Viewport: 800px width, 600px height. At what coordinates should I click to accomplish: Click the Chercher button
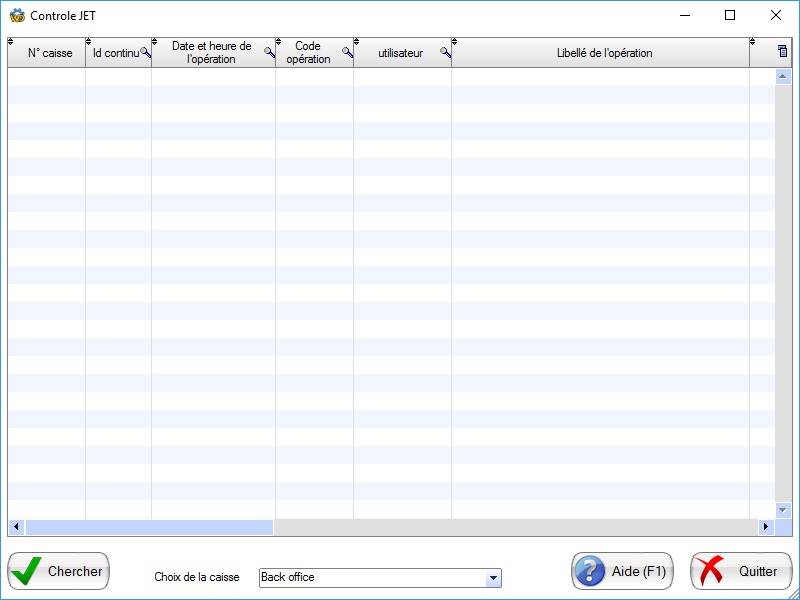pos(59,571)
